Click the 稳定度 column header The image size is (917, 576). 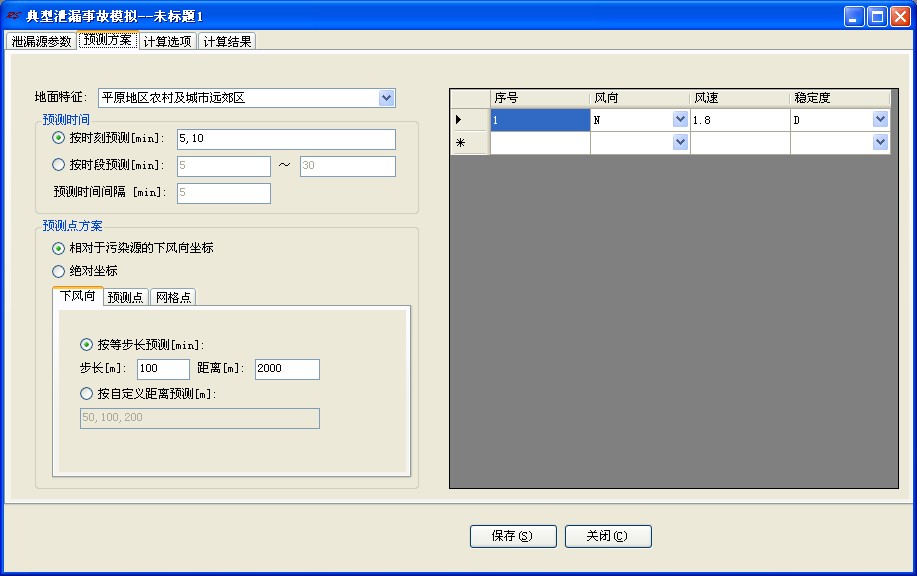(840, 98)
